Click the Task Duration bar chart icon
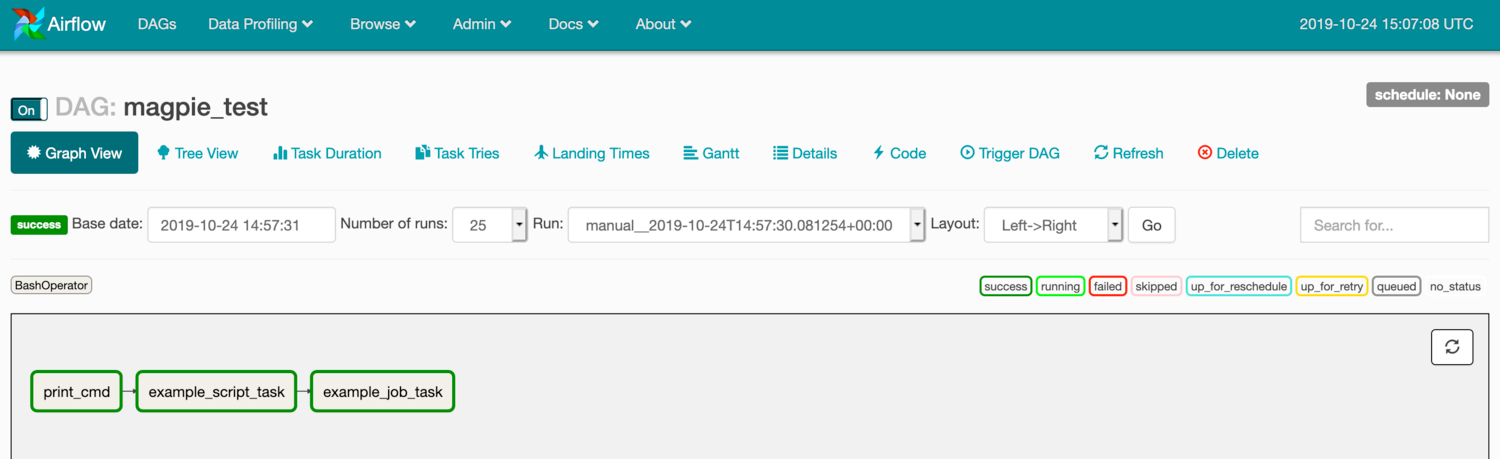This screenshot has width=1500, height=459. (x=280, y=153)
